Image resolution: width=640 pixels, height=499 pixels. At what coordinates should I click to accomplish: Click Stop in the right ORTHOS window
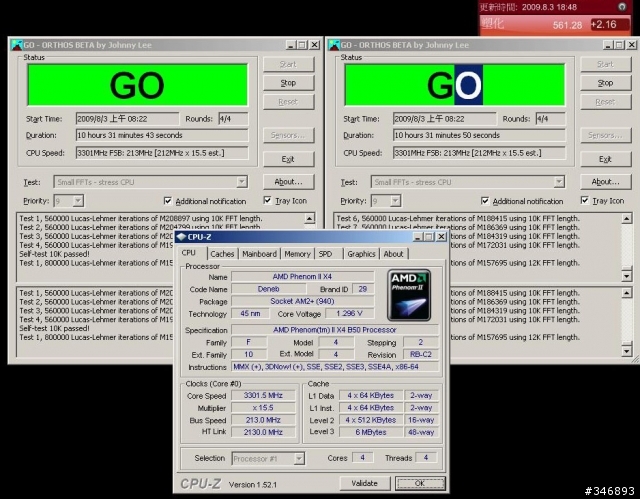pyautogui.click(x=606, y=83)
